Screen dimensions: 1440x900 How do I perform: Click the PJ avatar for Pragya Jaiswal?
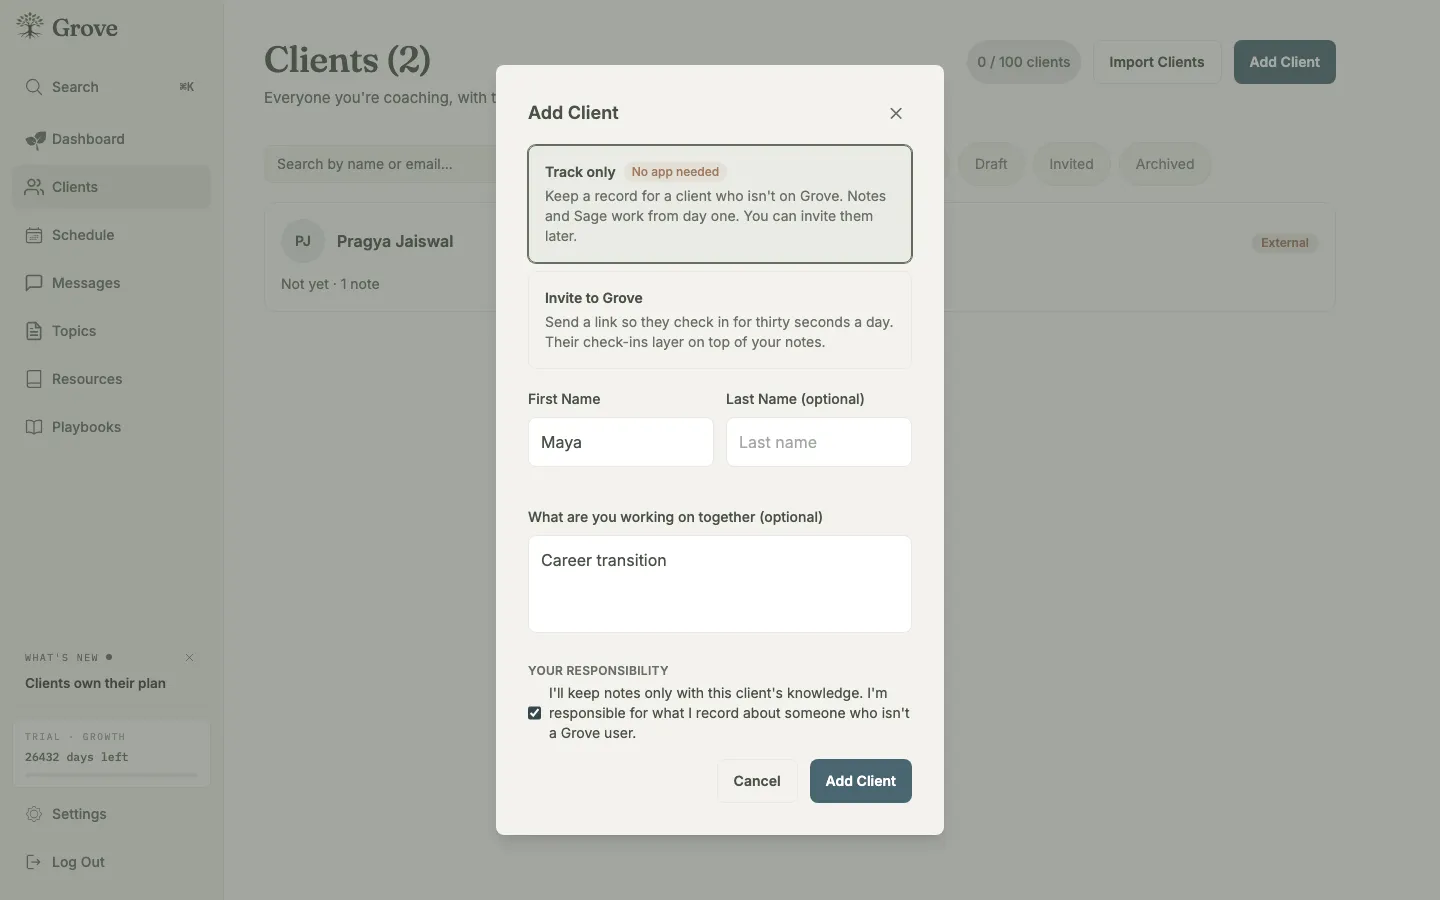[x=303, y=241]
